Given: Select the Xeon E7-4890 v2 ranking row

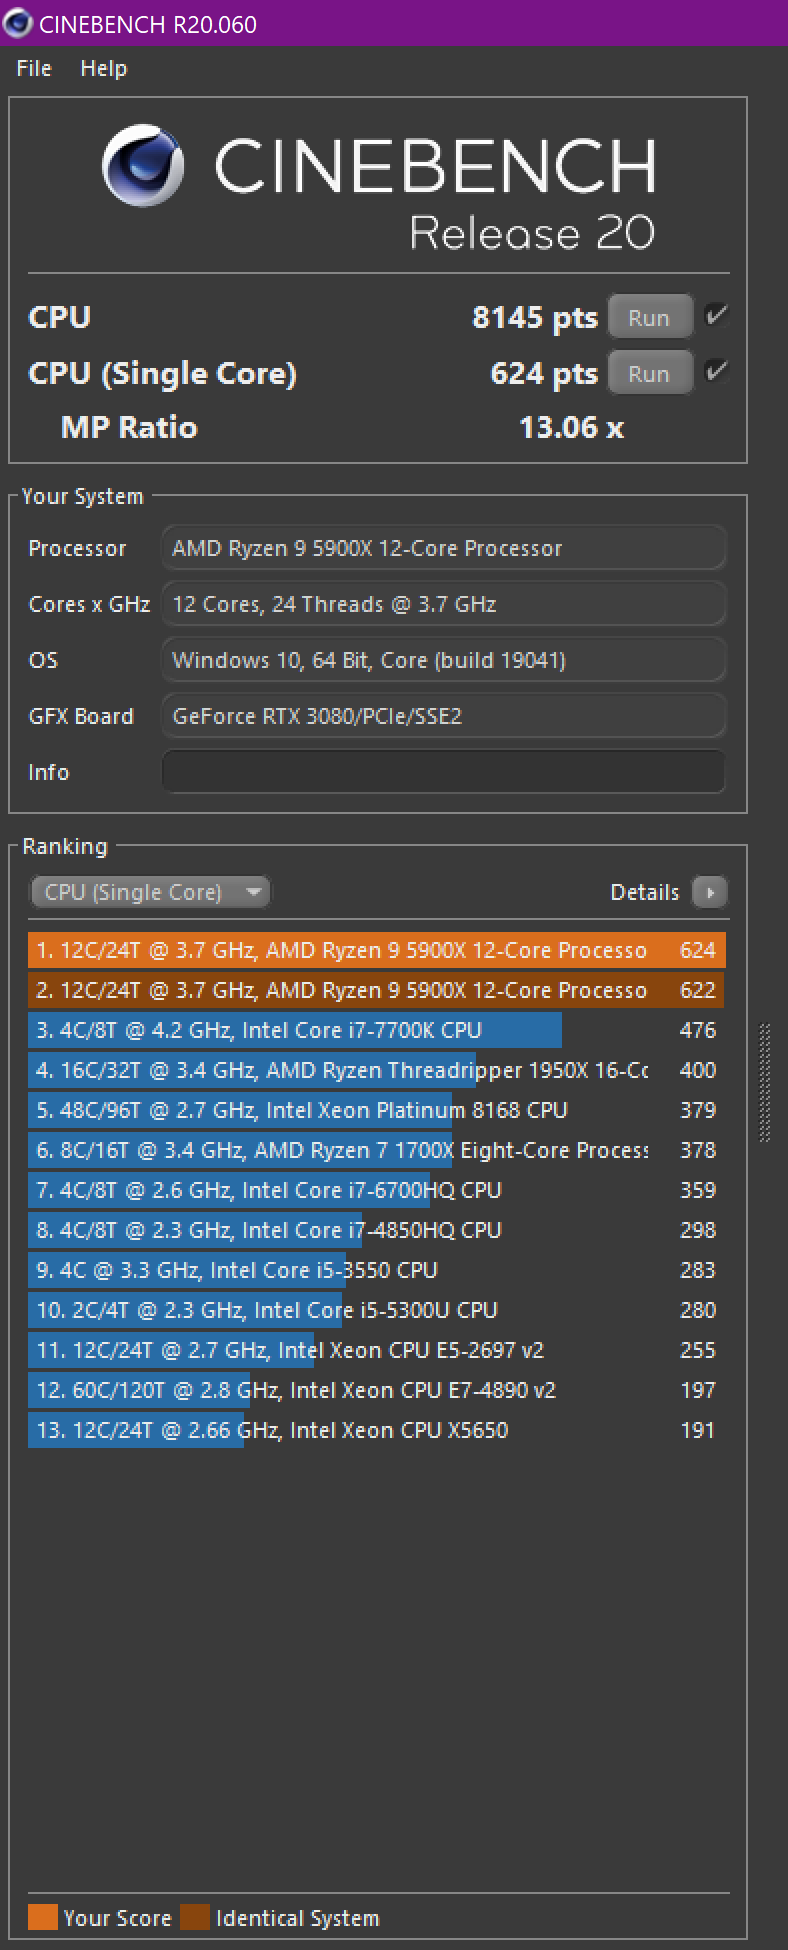Looking at the screenshot, I should pyautogui.click(x=377, y=1390).
